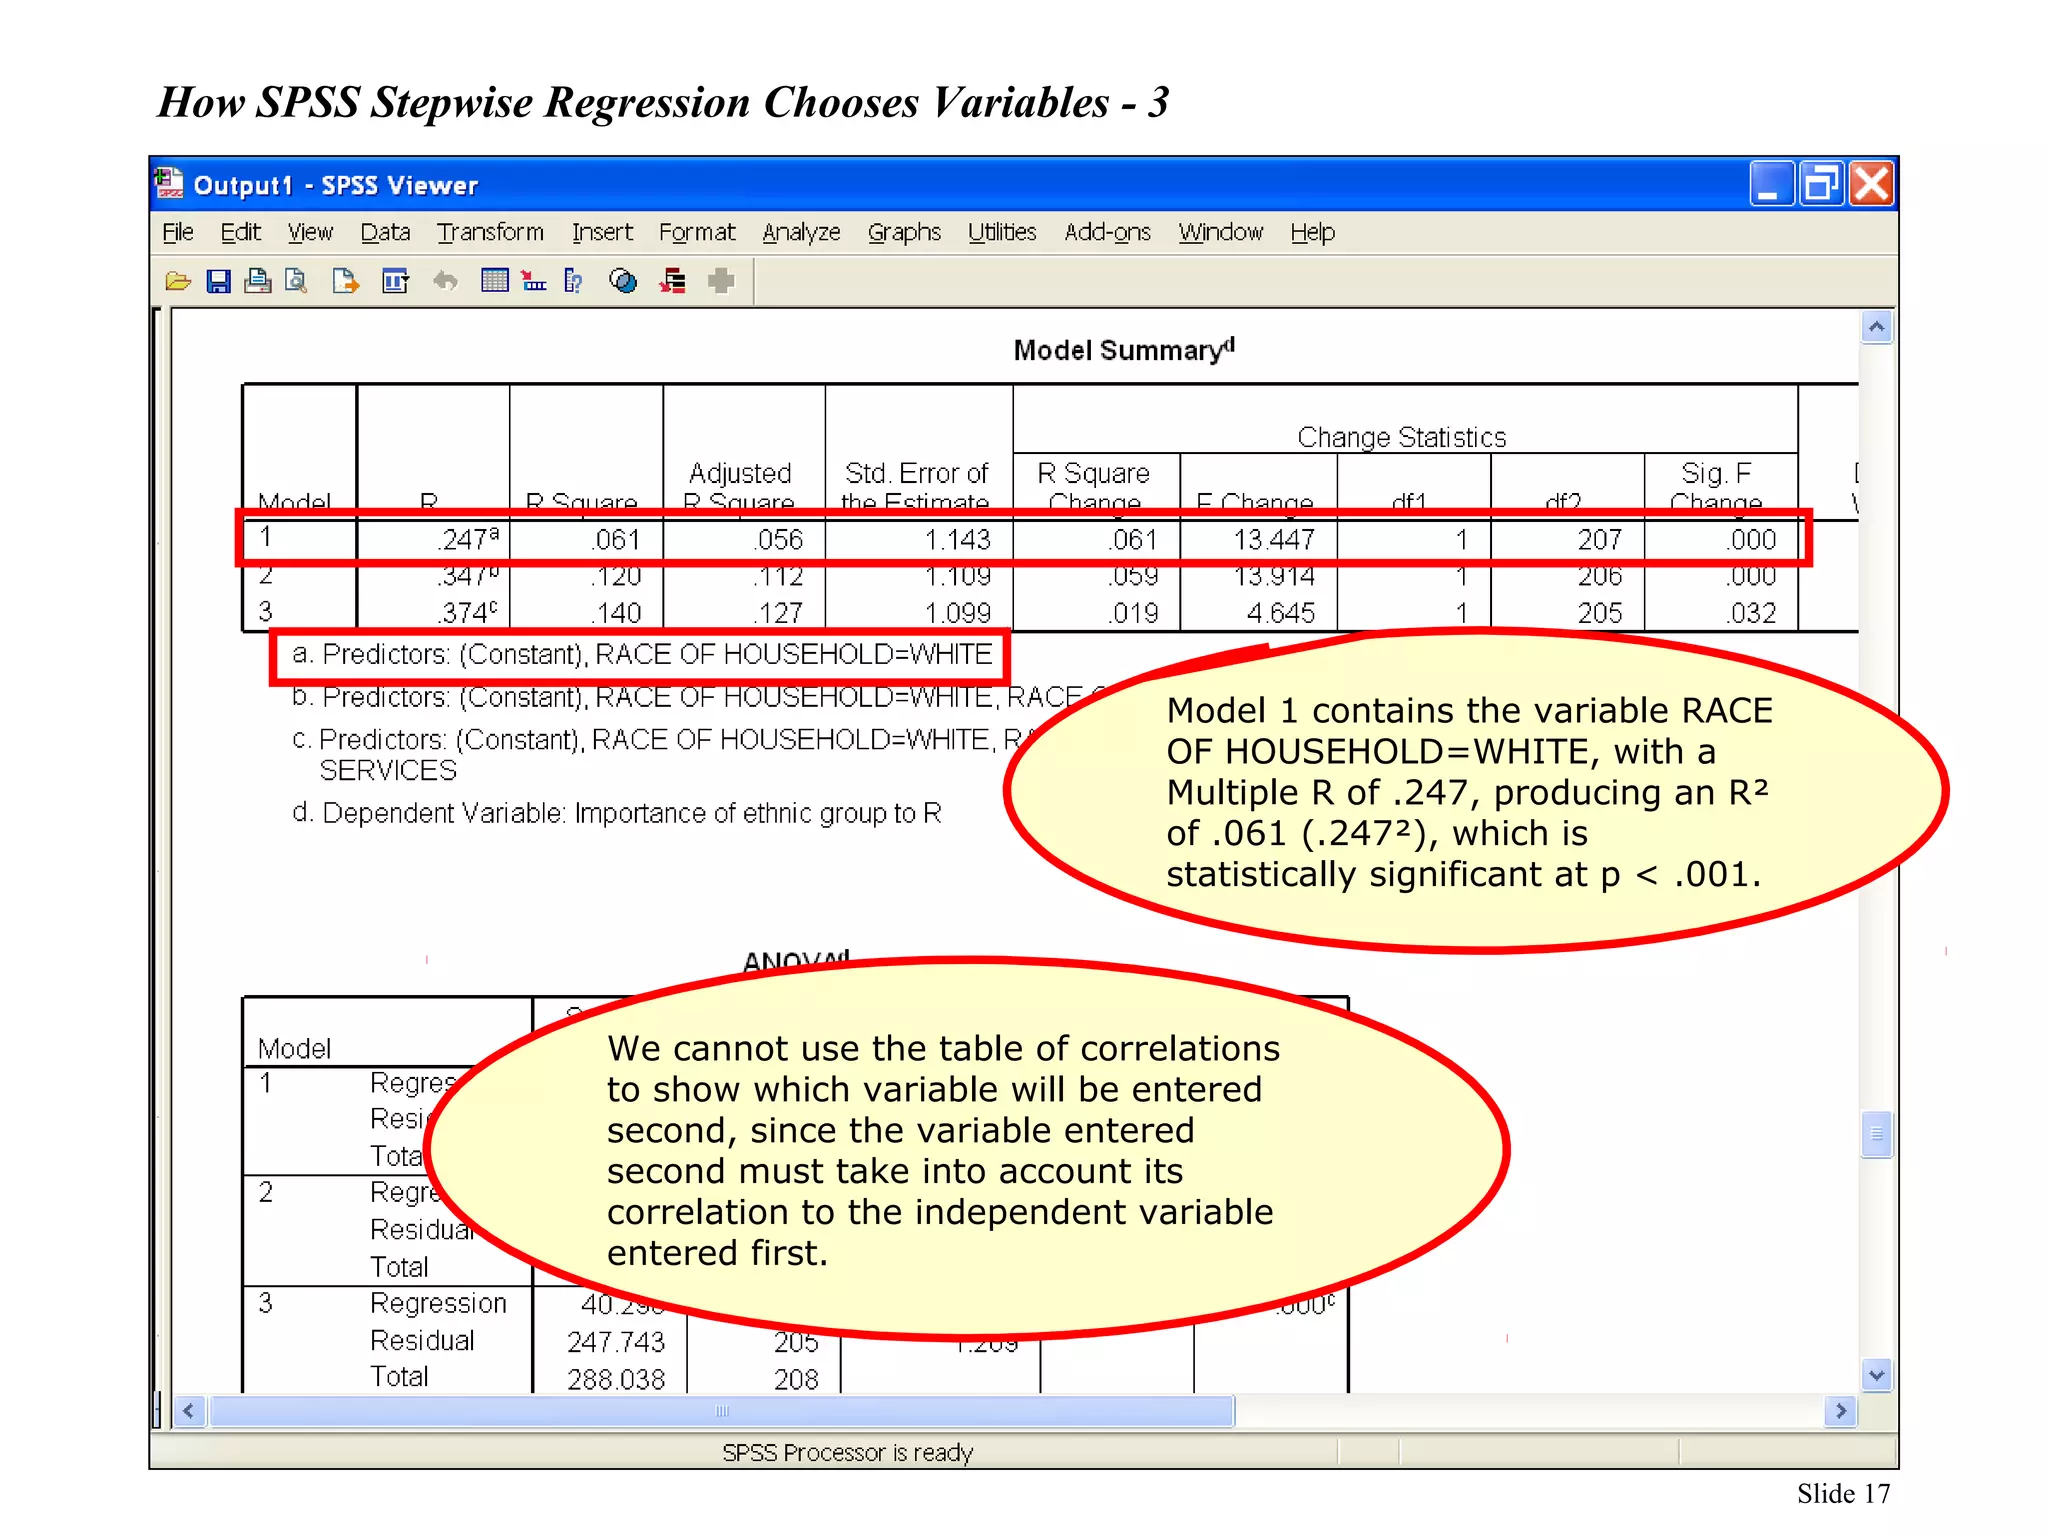Click the SPSS Processor is ready status
This screenshot has width=2048, height=1536.
tap(847, 1452)
